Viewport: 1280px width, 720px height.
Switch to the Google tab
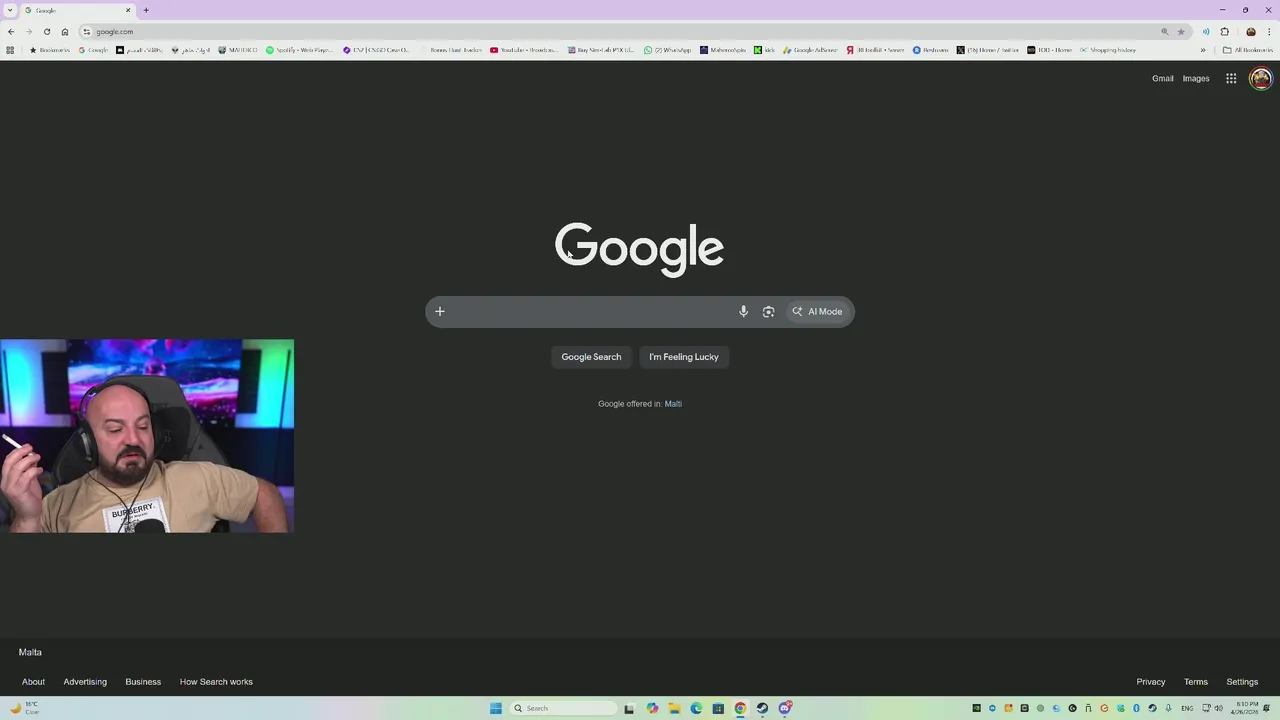[76, 10]
